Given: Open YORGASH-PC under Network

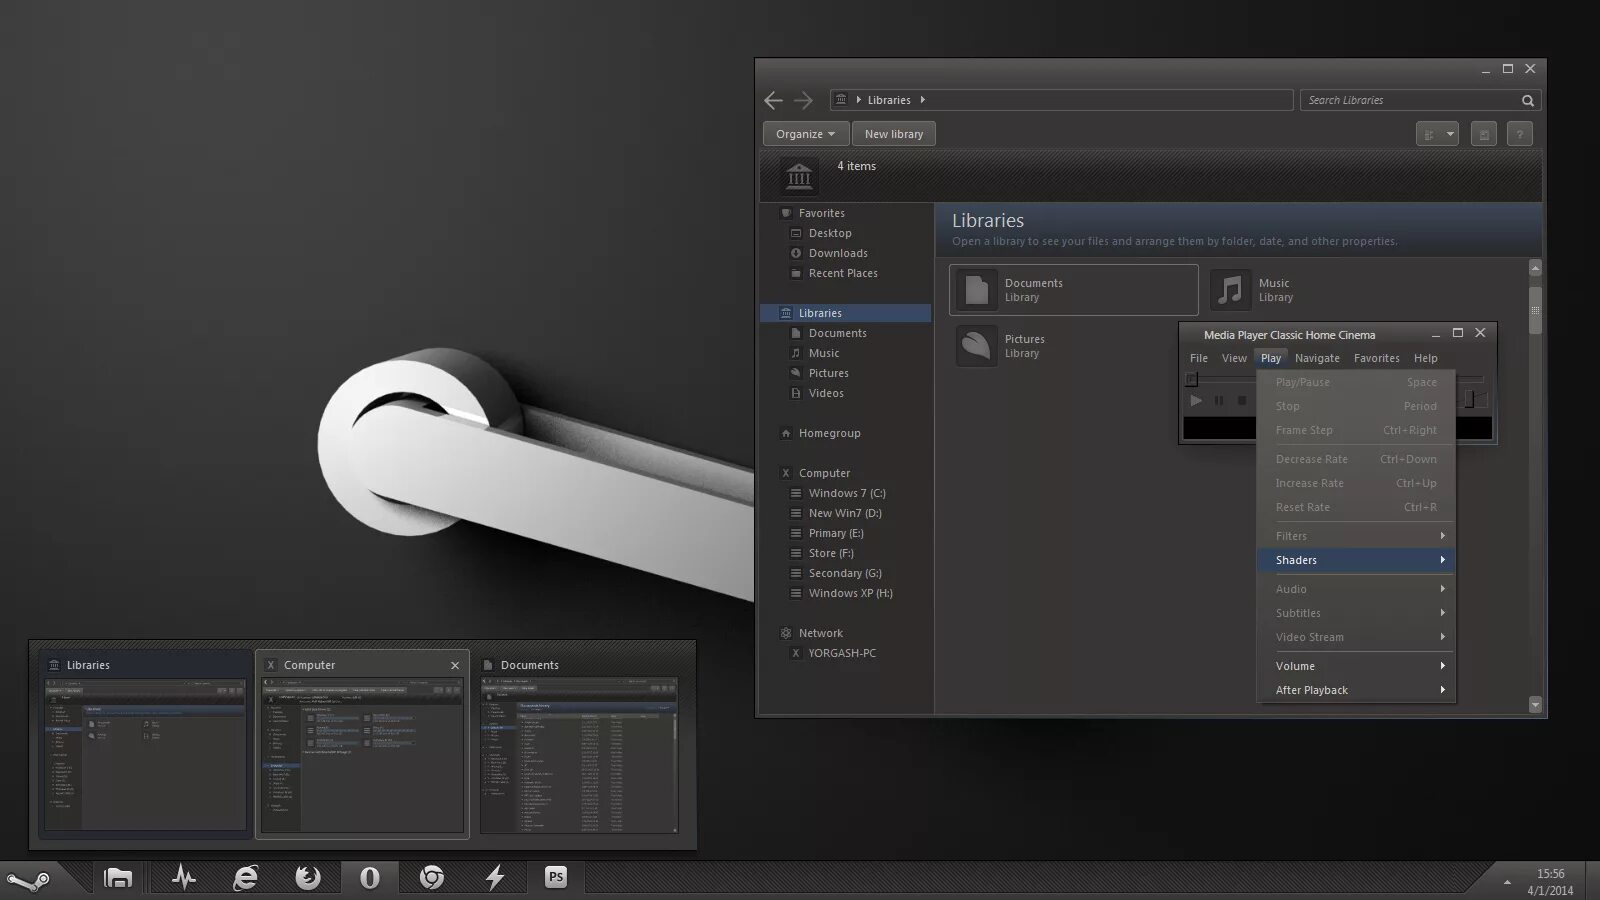Looking at the screenshot, I should click(842, 653).
